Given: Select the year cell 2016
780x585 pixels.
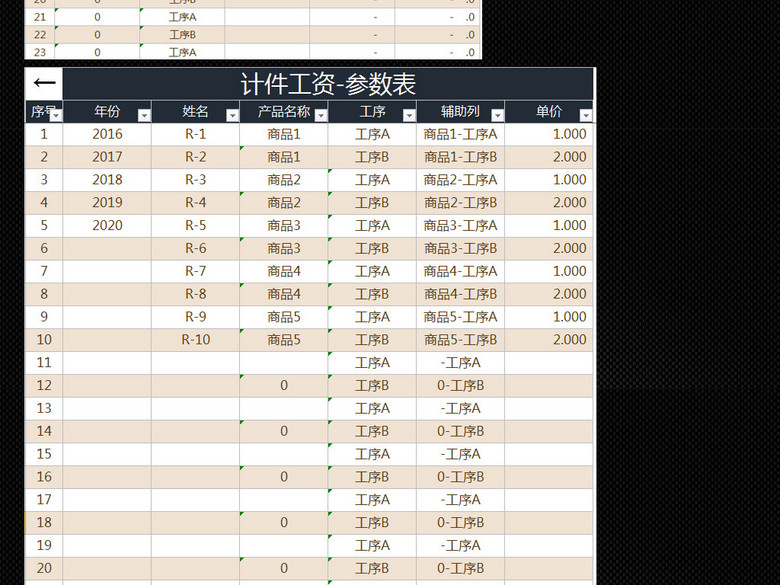Looking at the screenshot, I should tap(107, 134).
